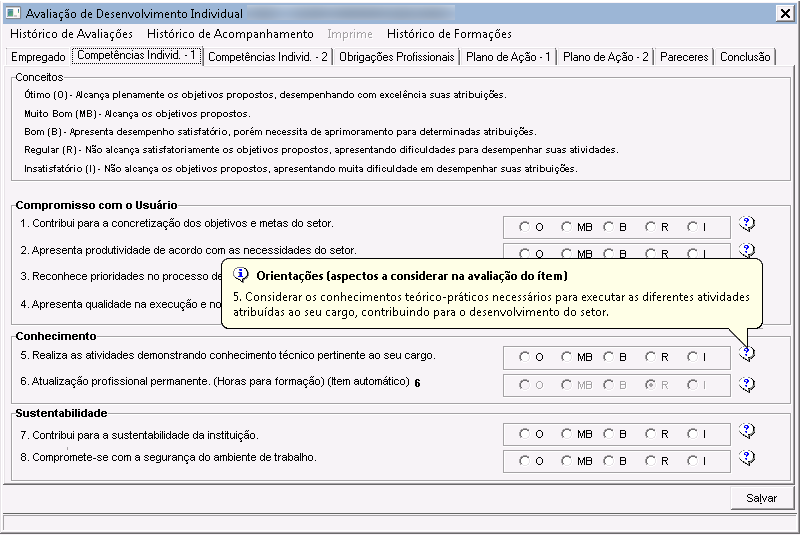Click the Imprime menu item
800x536 pixels.
[349, 34]
